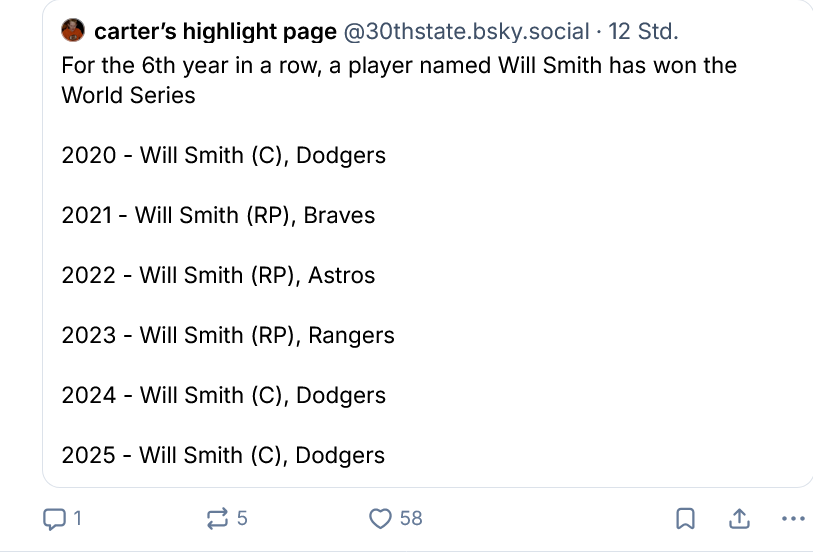Click the reply speech bubble icon
Viewport: 813px width, 559px height.
tap(55, 518)
